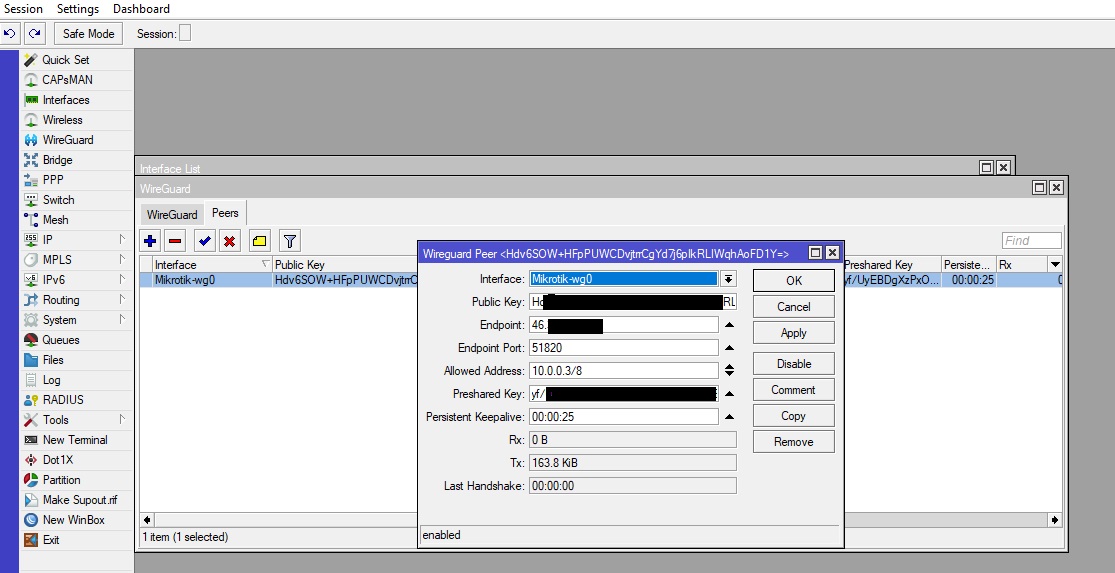Viewport: 1115px width, 573px height.
Task: Click Allowed Address up/down arrows
Action: [x=729, y=370]
